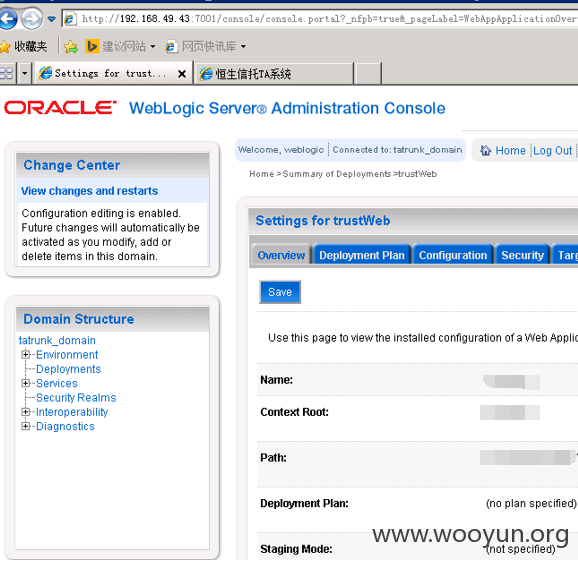Switch to the 恒生信托TA系统 tab
The height and width of the screenshot is (563, 578).
tap(274, 74)
